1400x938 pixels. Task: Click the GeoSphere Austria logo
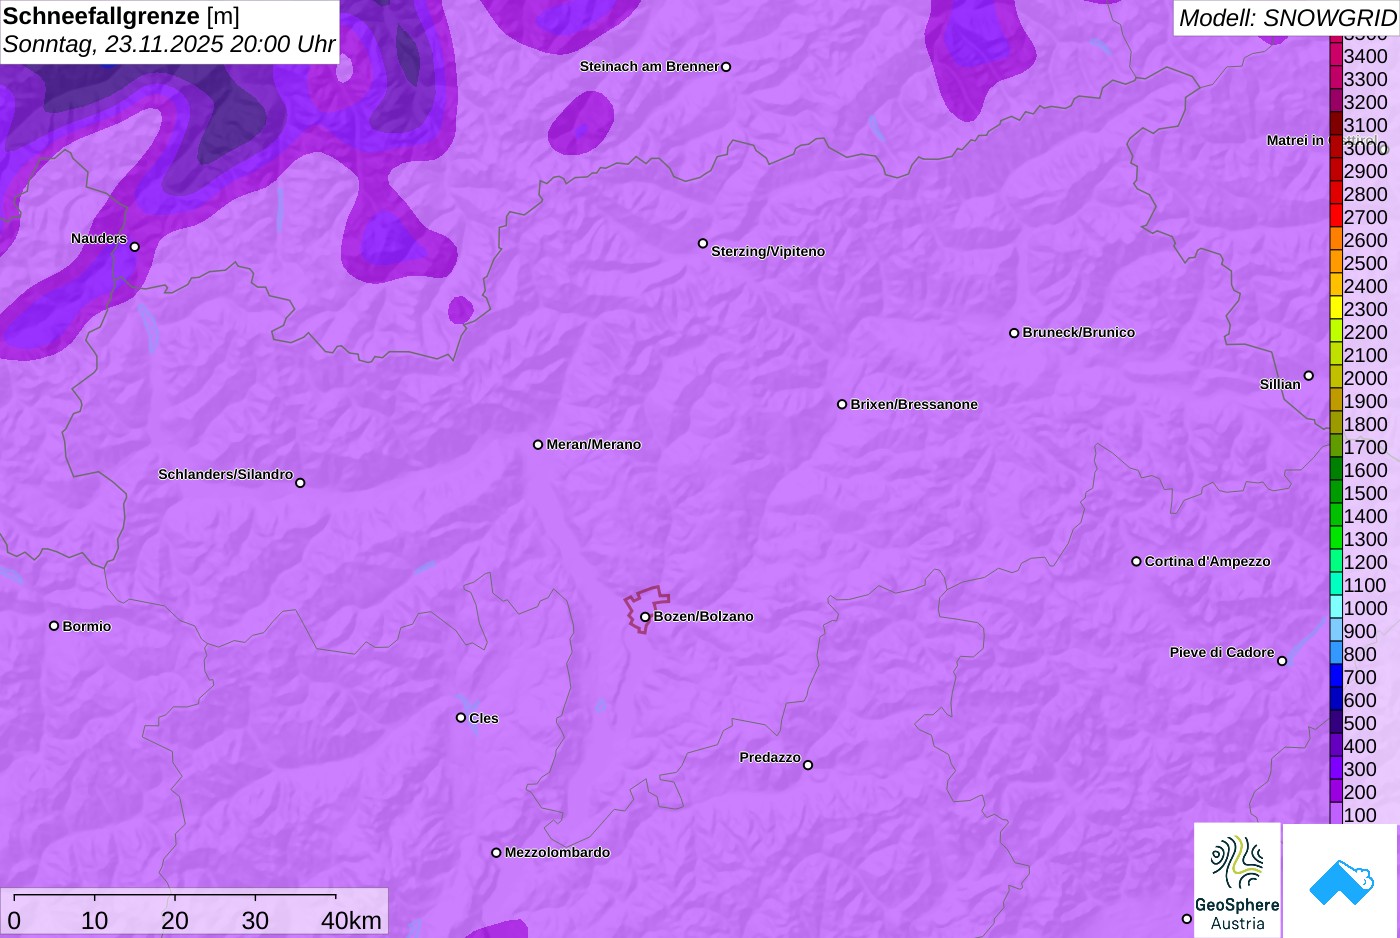[1237, 881]
